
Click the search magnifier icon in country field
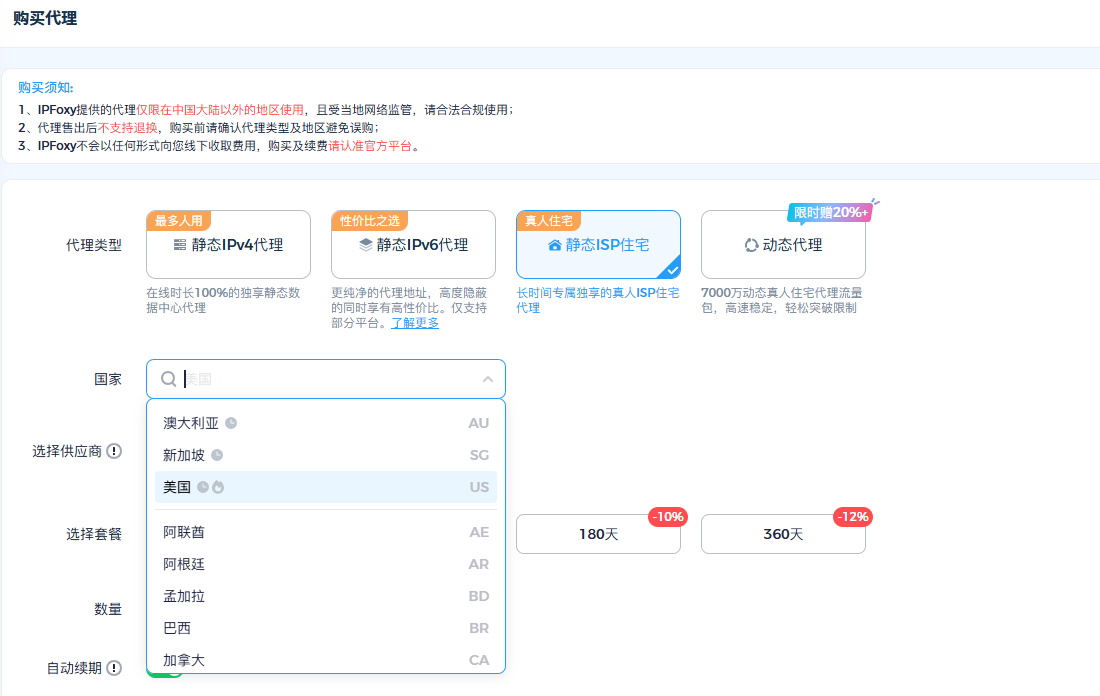point(169,379)
